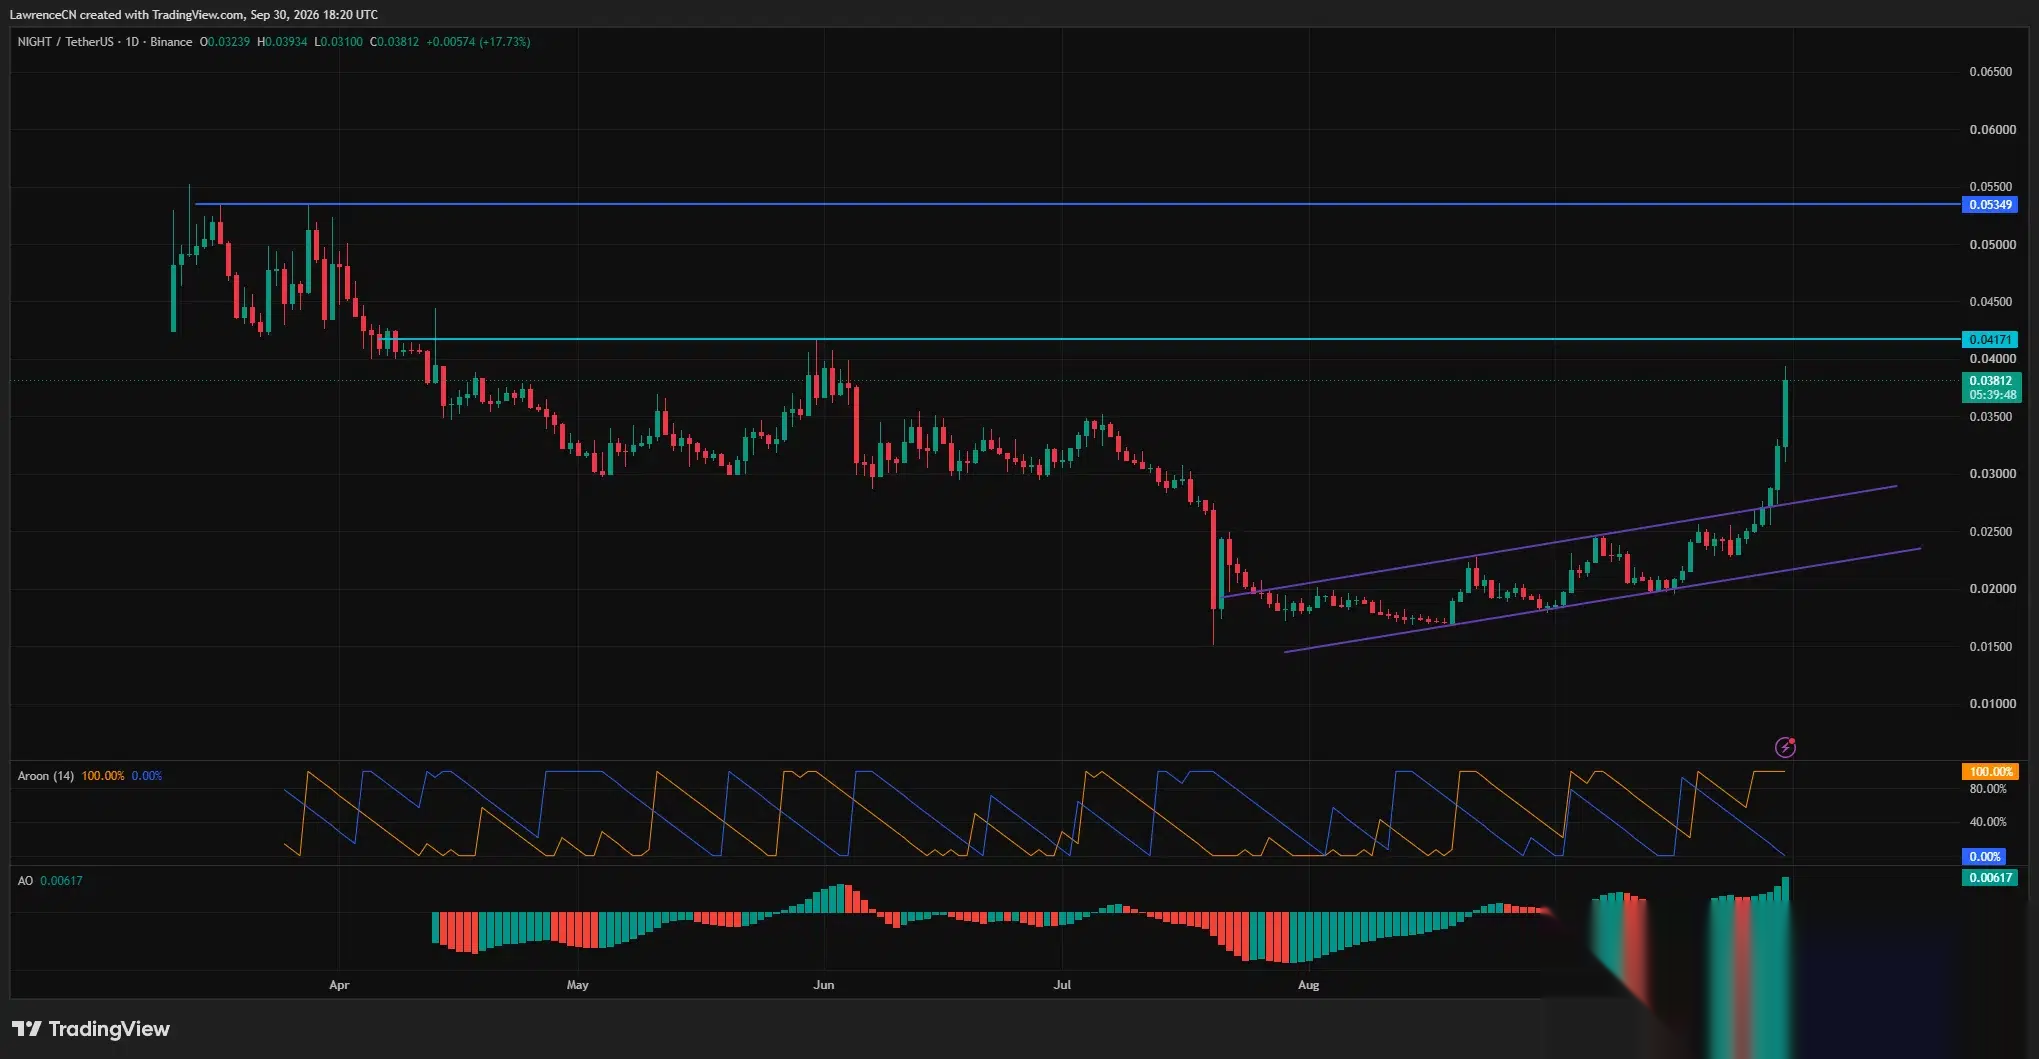The image size is (2039, 1059).
Task: Click the AO 0.00617 value tag on axis
Action: [1990, 878]
